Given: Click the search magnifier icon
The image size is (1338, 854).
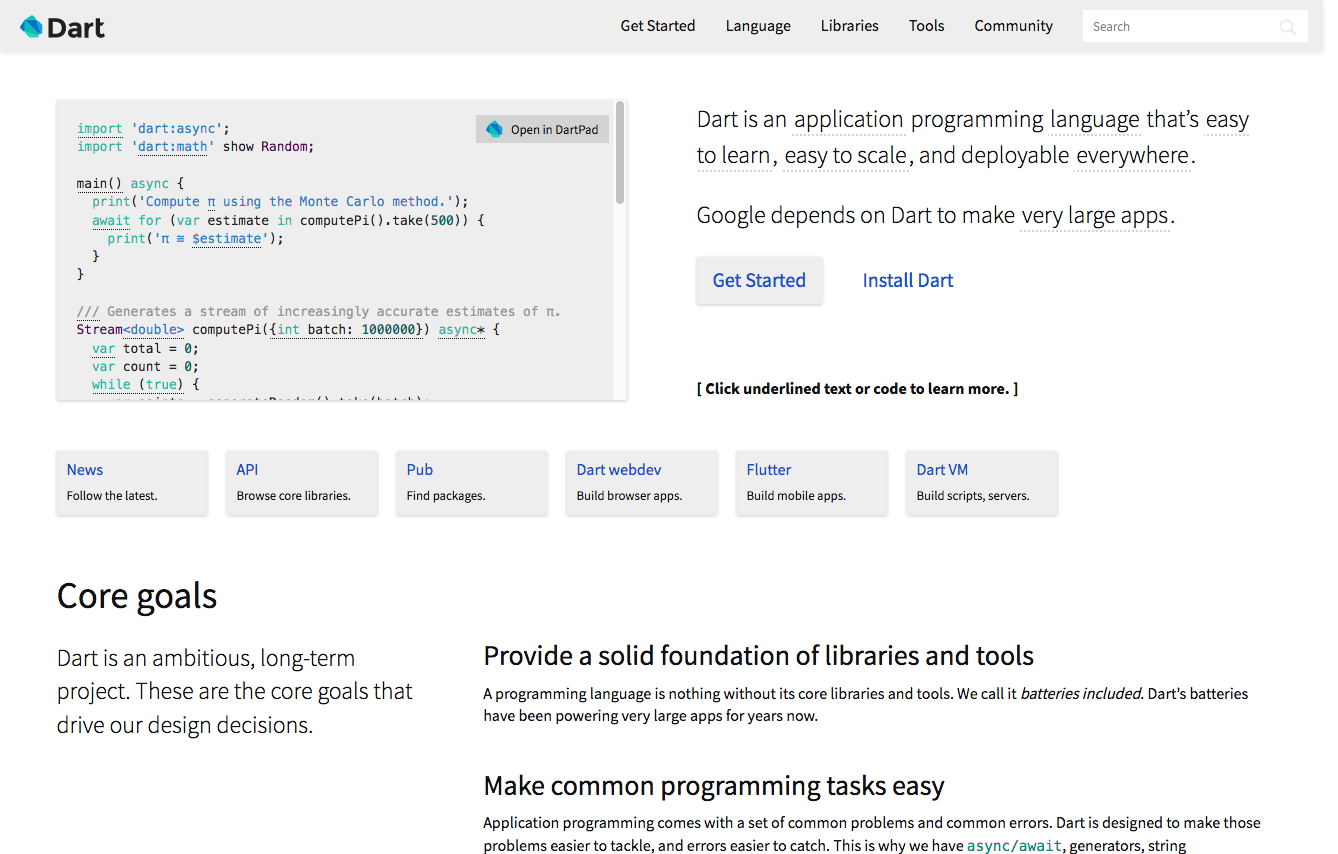Looking at the screenshot, I should 1288,27.
